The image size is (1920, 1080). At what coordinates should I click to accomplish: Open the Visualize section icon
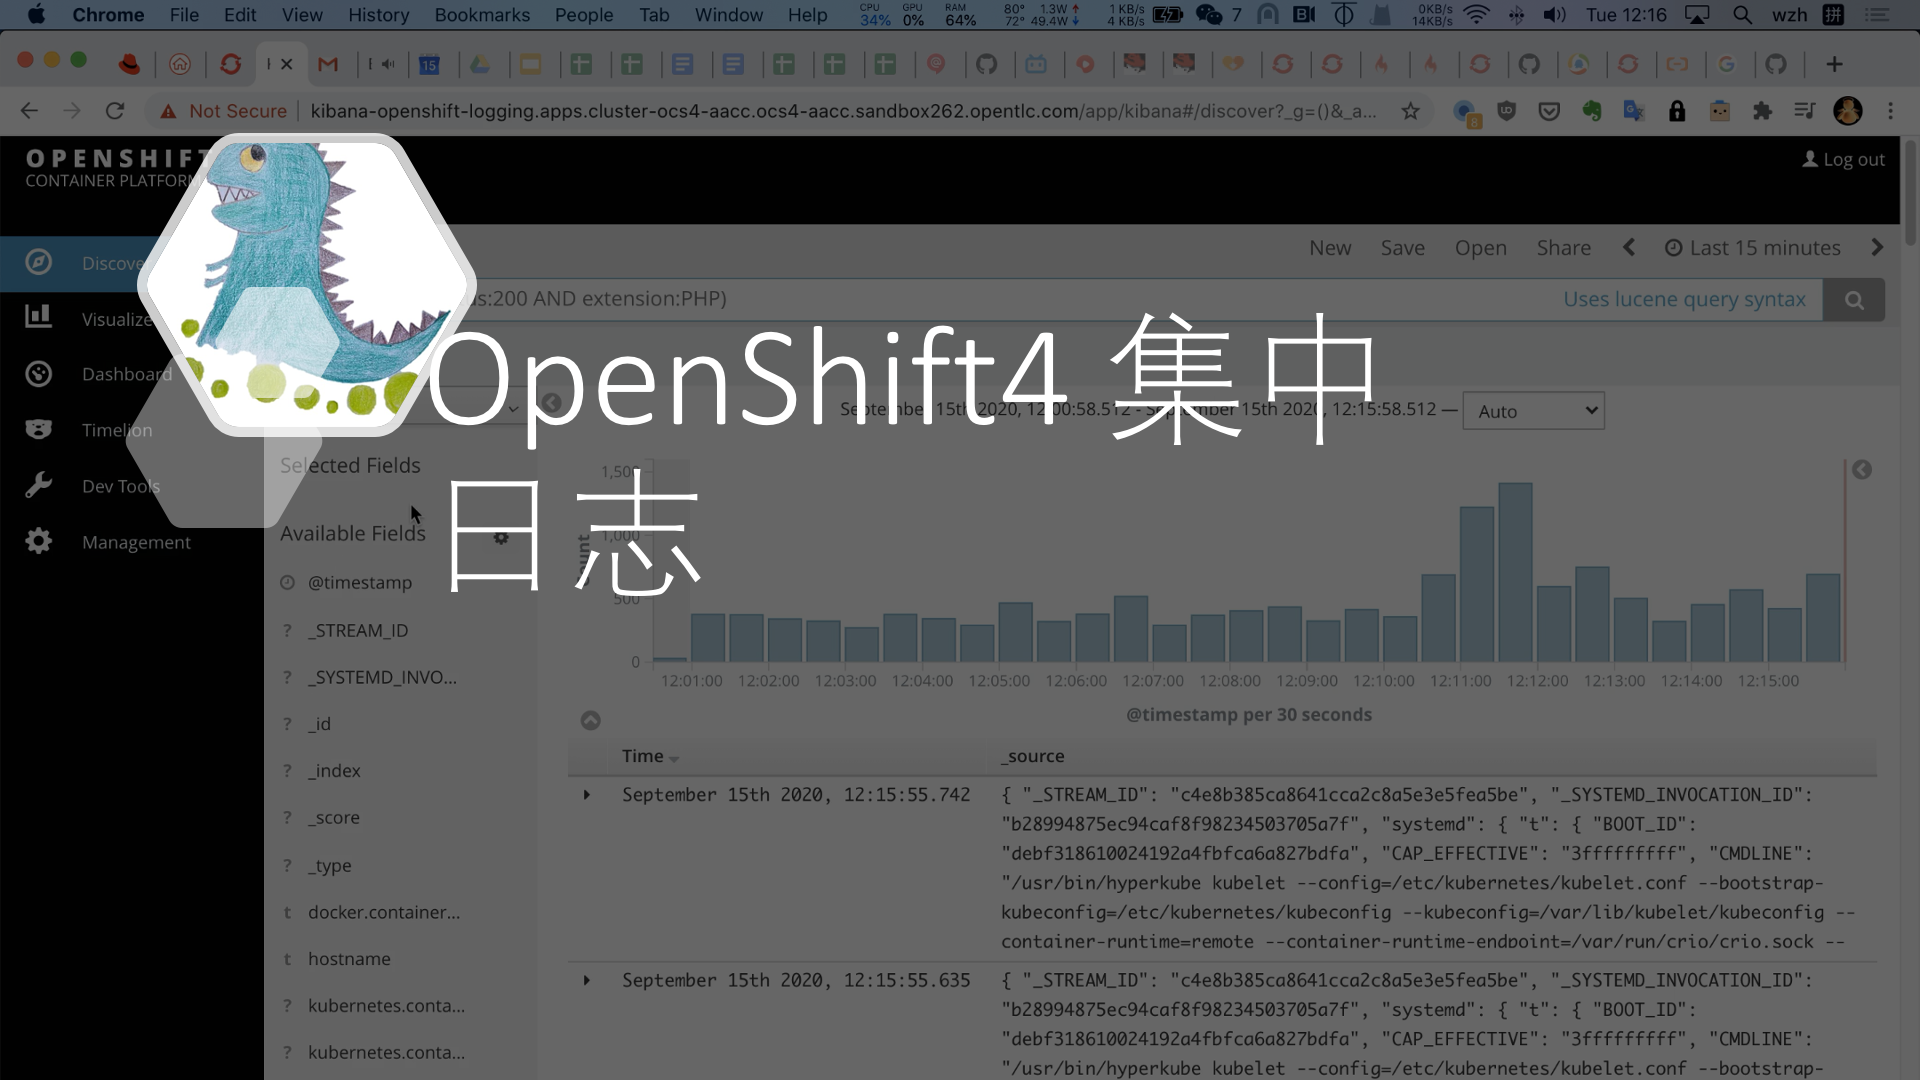coord(38,317)
